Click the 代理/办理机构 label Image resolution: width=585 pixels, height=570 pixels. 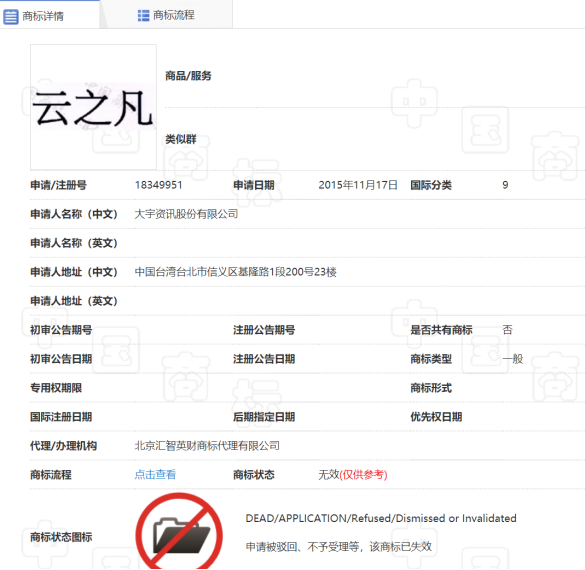click(63, 446)
